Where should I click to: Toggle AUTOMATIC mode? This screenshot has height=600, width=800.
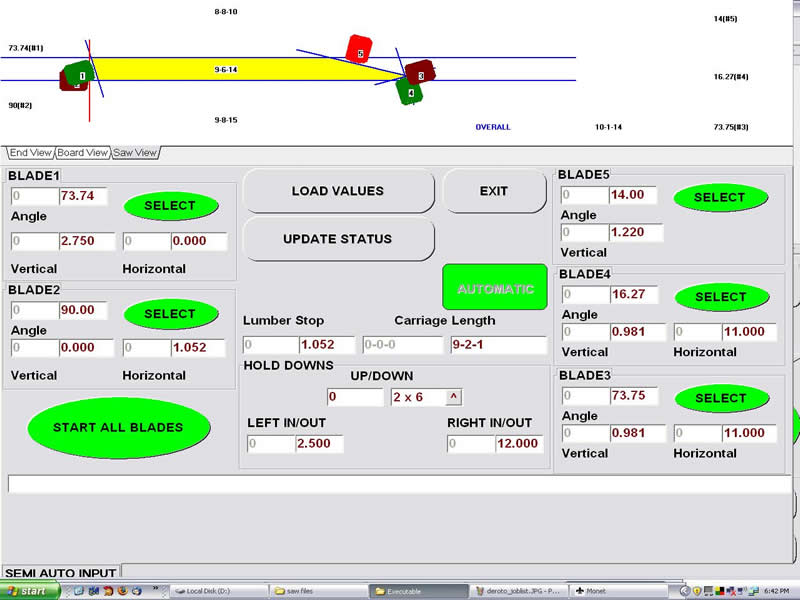(495, 287)
